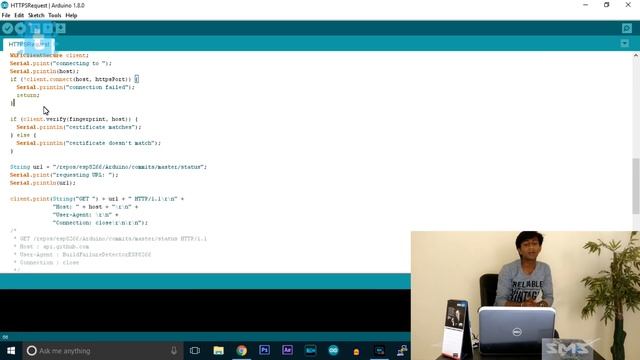Click the "connecting to " print line
The width and height of the screenshot is (640, 360).
coord(61,63)
